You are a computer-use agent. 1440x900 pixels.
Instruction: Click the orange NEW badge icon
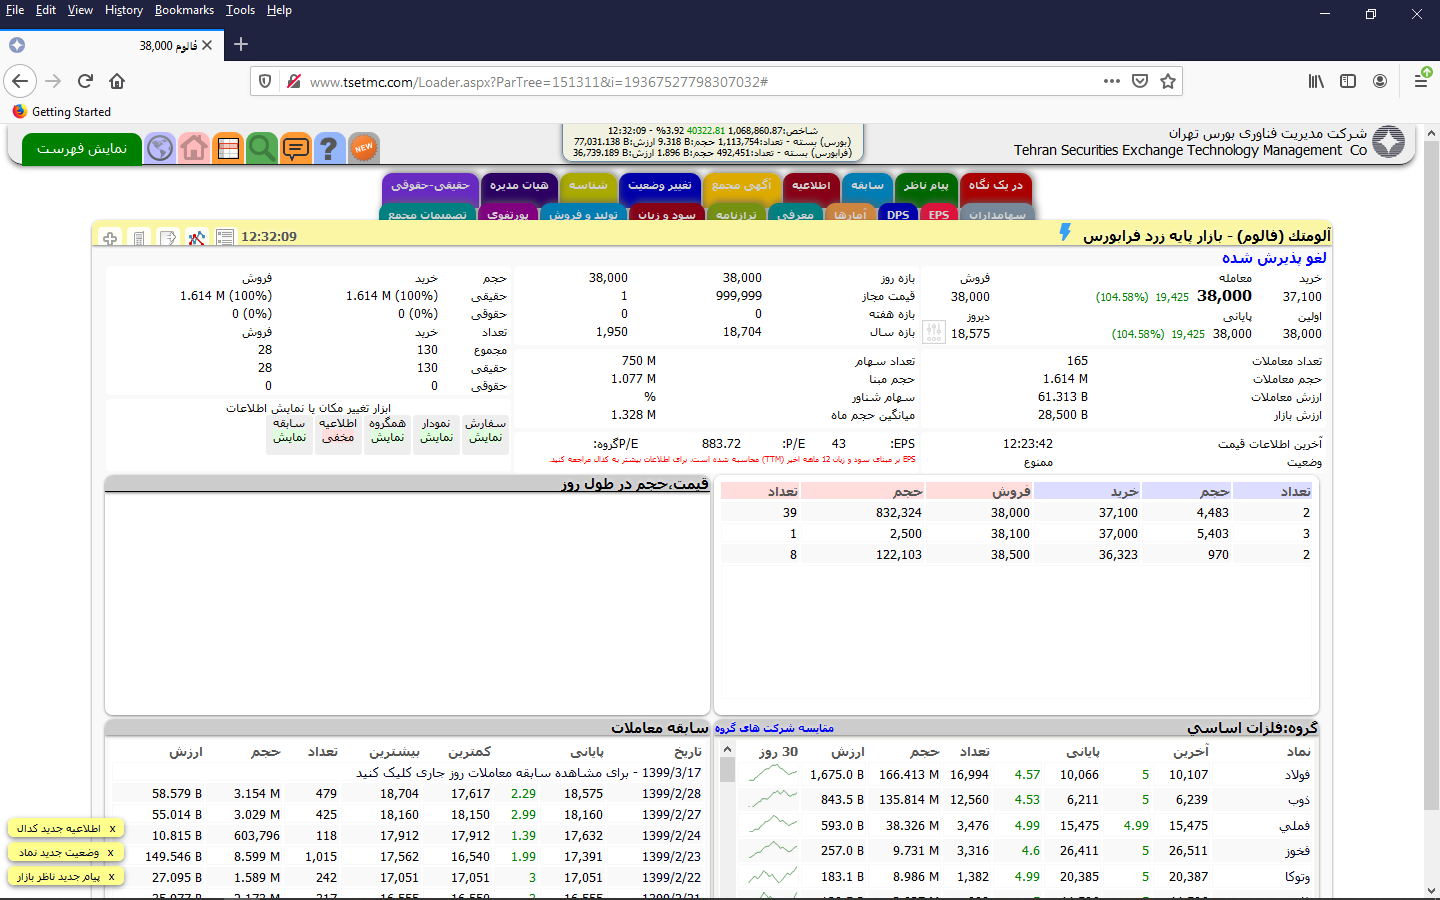(364, 148)
